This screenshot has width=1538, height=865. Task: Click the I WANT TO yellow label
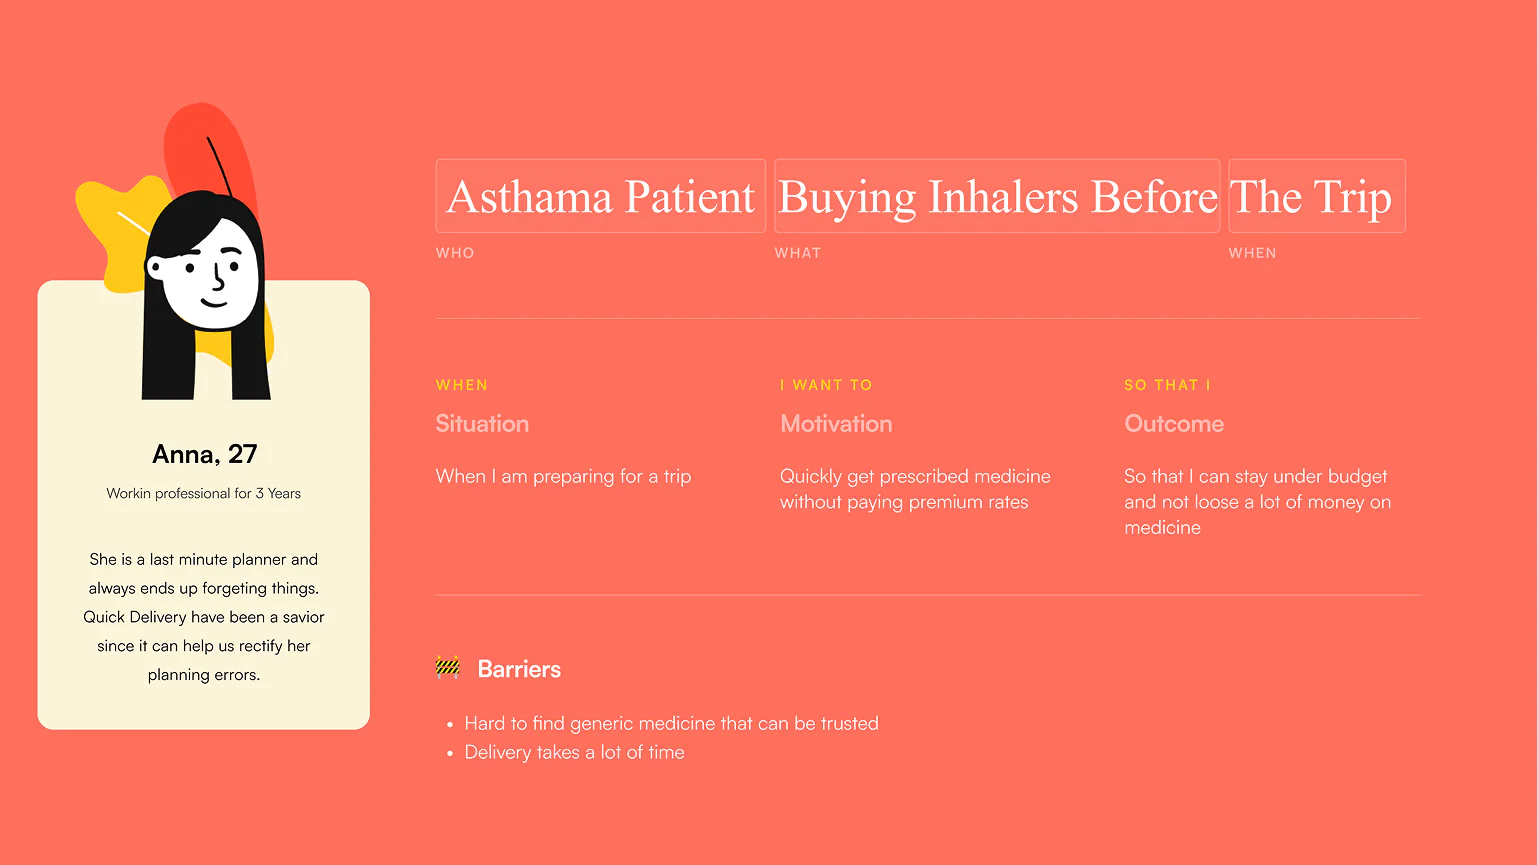tap(826, 385)
